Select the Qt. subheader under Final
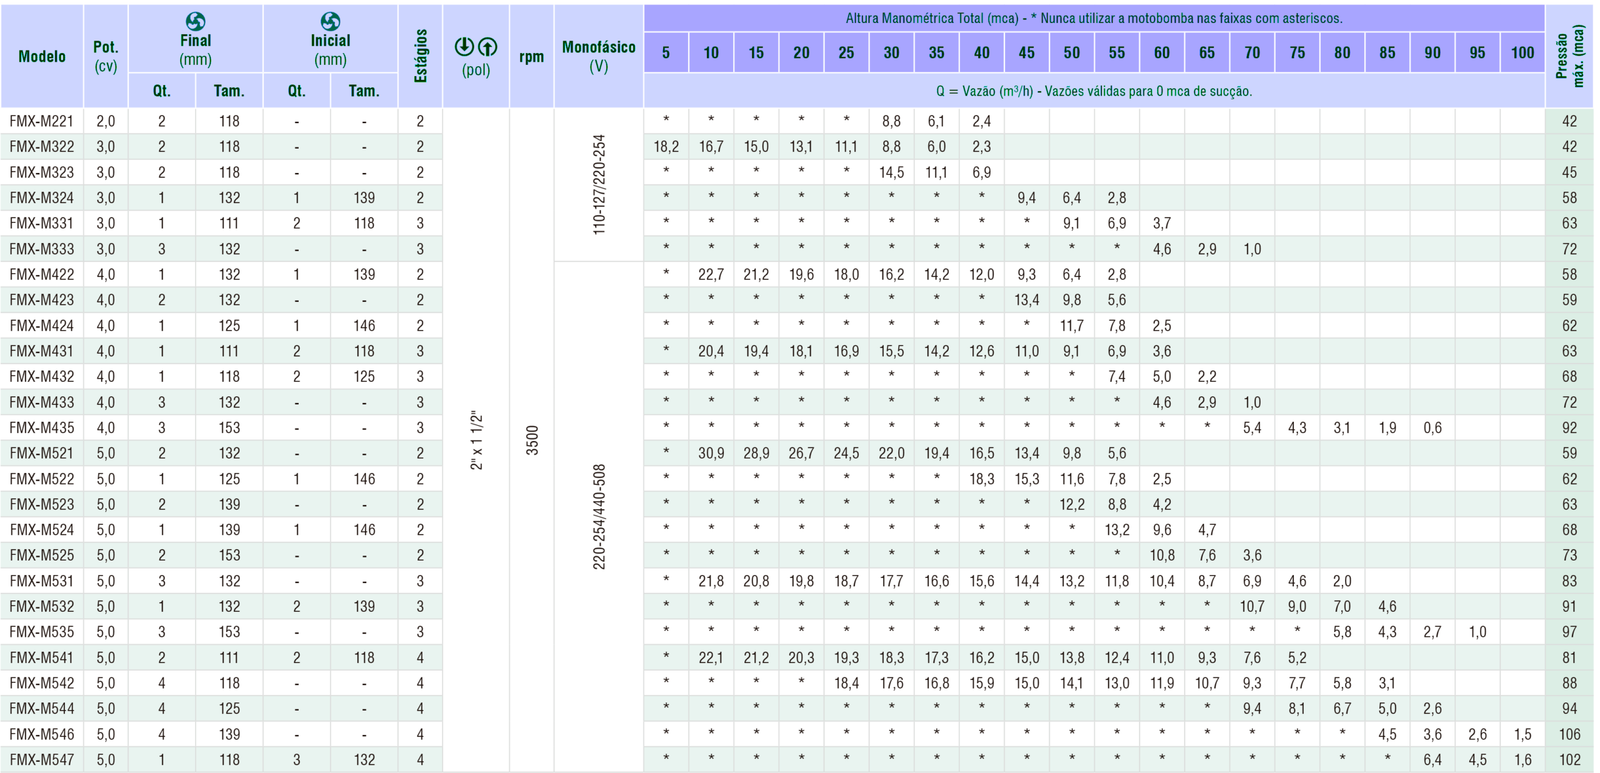Image resolution: width=1600 pixels, height=773 pixels. pos(162,91)
